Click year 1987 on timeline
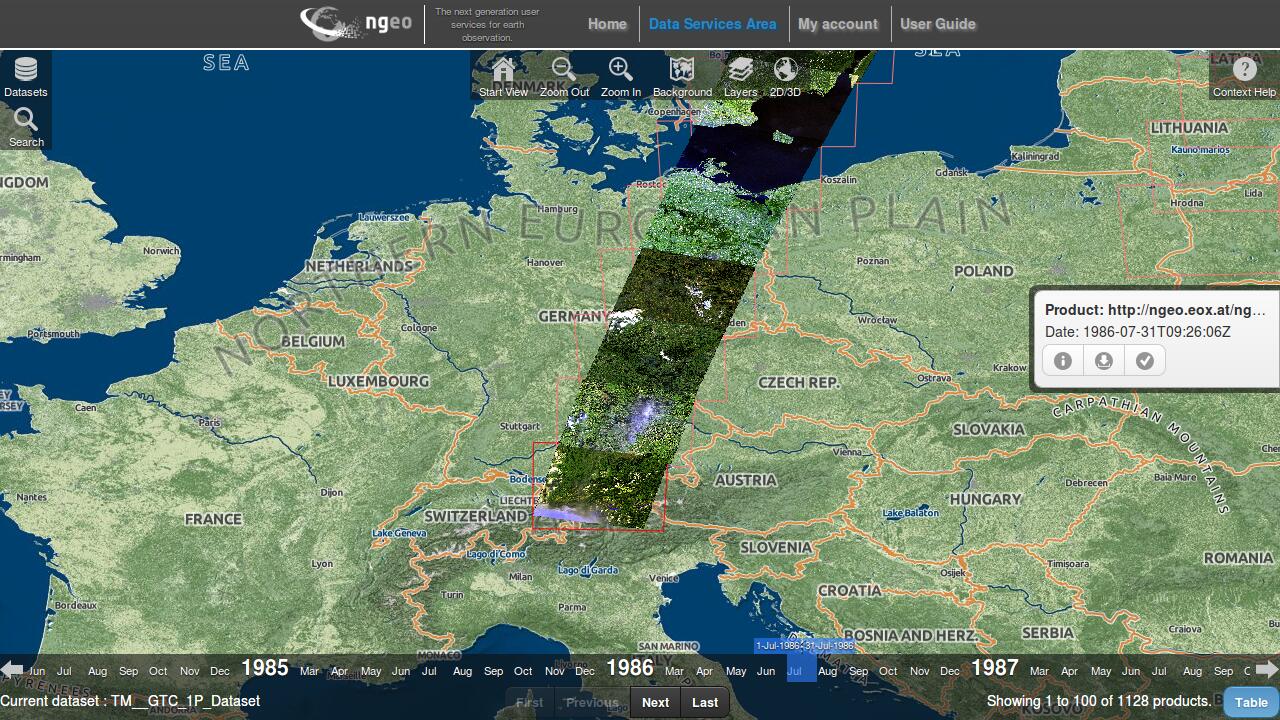 (995, 668)
